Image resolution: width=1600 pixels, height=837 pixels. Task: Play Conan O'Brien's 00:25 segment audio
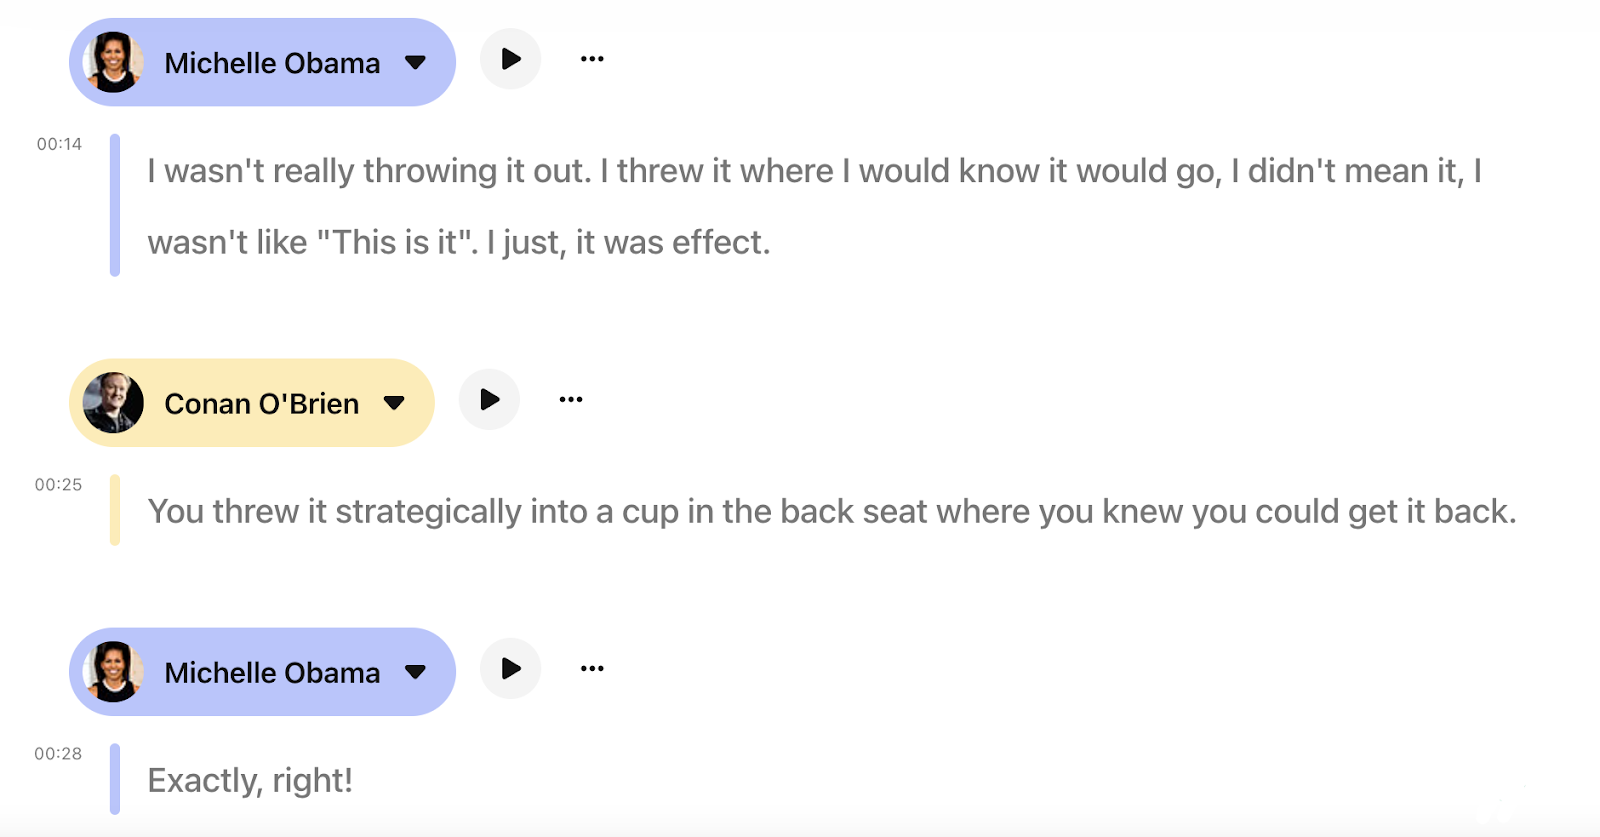pyautogui.click(x=489, y=400)
